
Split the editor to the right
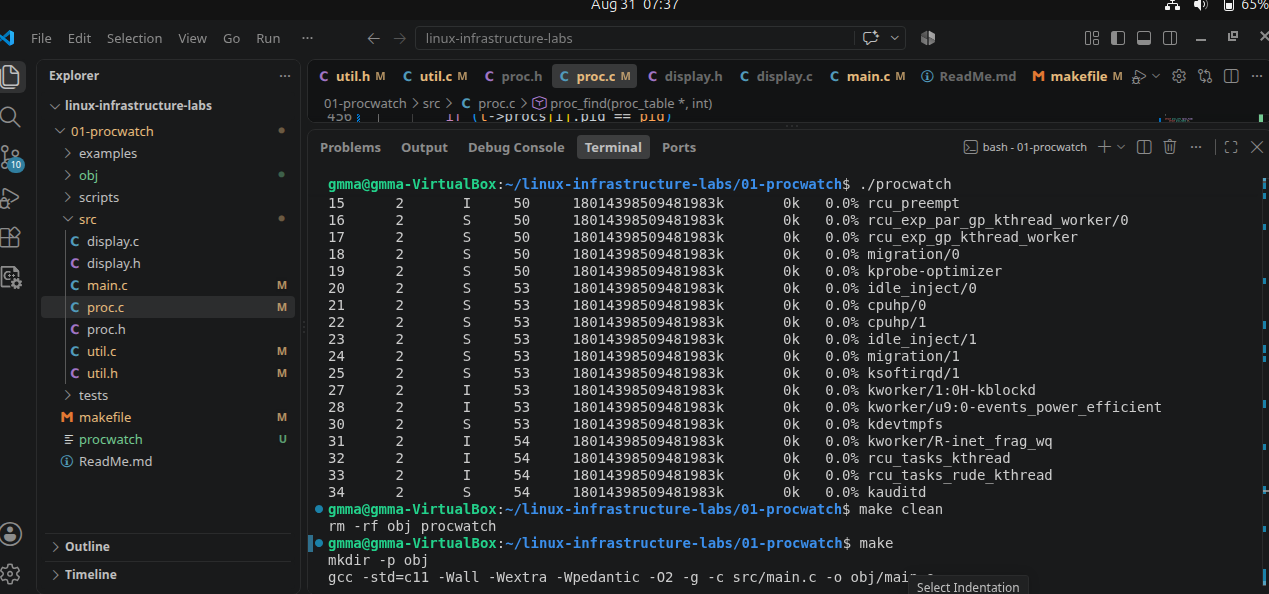(1231, 76)
